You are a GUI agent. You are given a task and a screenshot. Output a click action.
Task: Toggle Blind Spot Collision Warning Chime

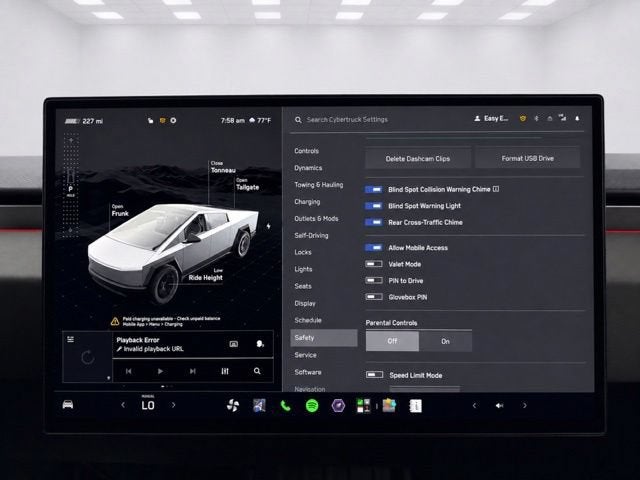pyautogui.click(x=373, y=189)
